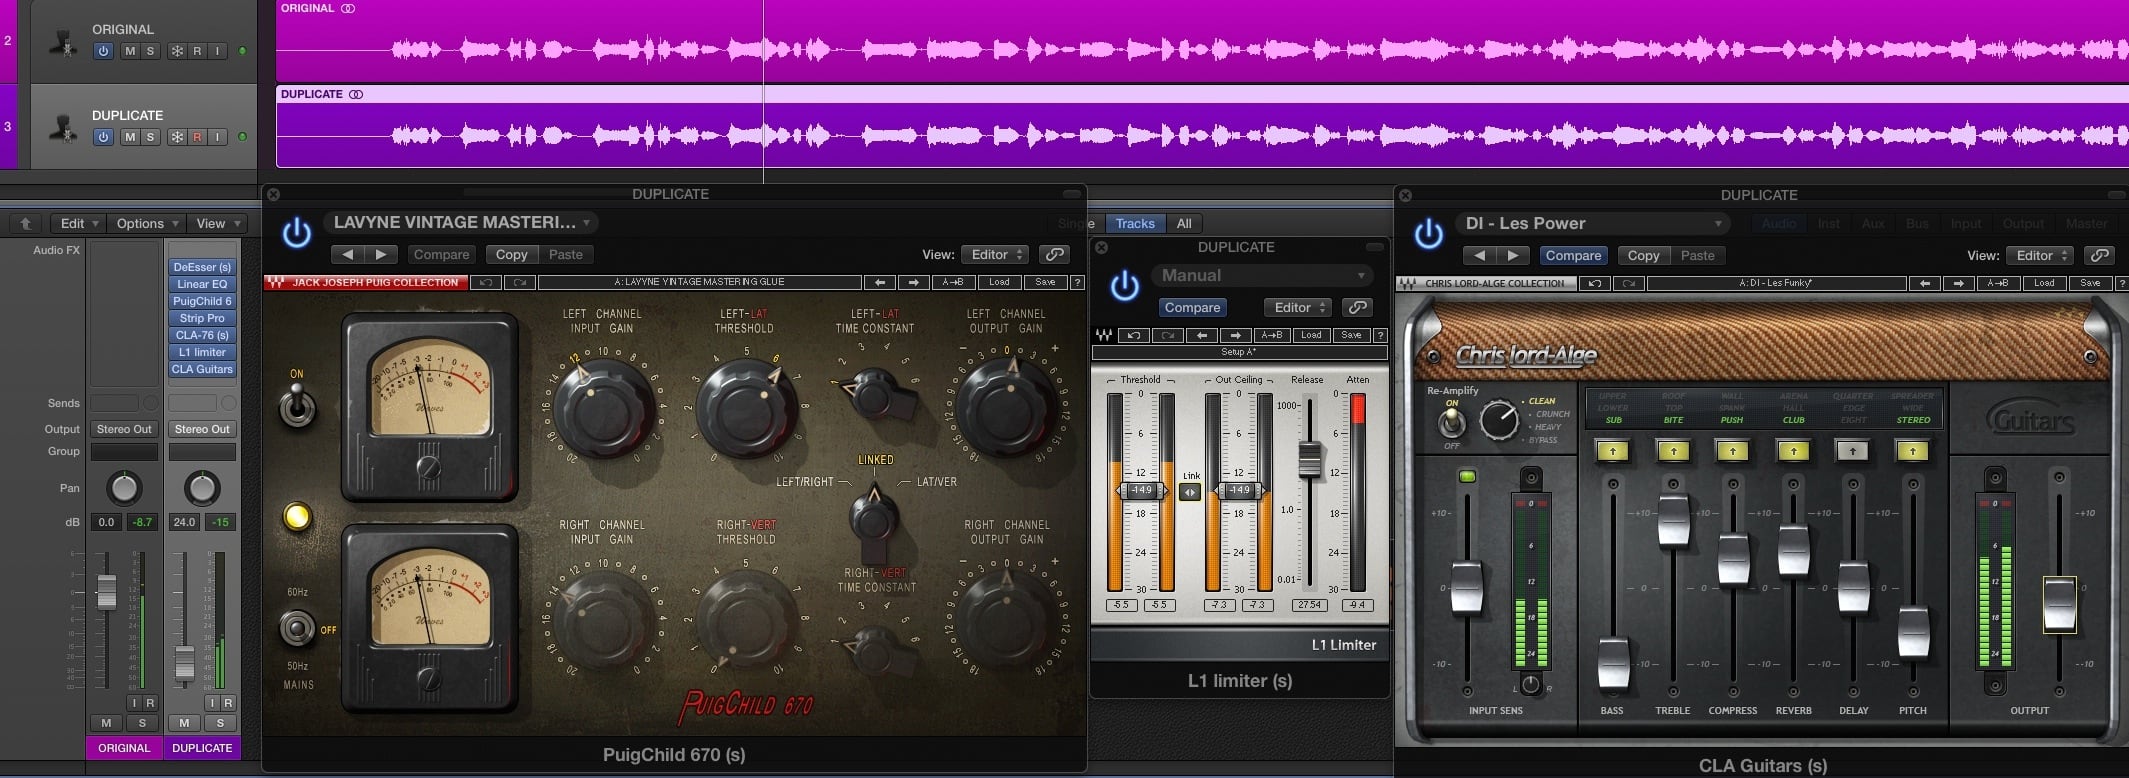Click CLA Guitars Delay up-arrow button
This screenshot has height=778, width=2129.
[1853, 451]
